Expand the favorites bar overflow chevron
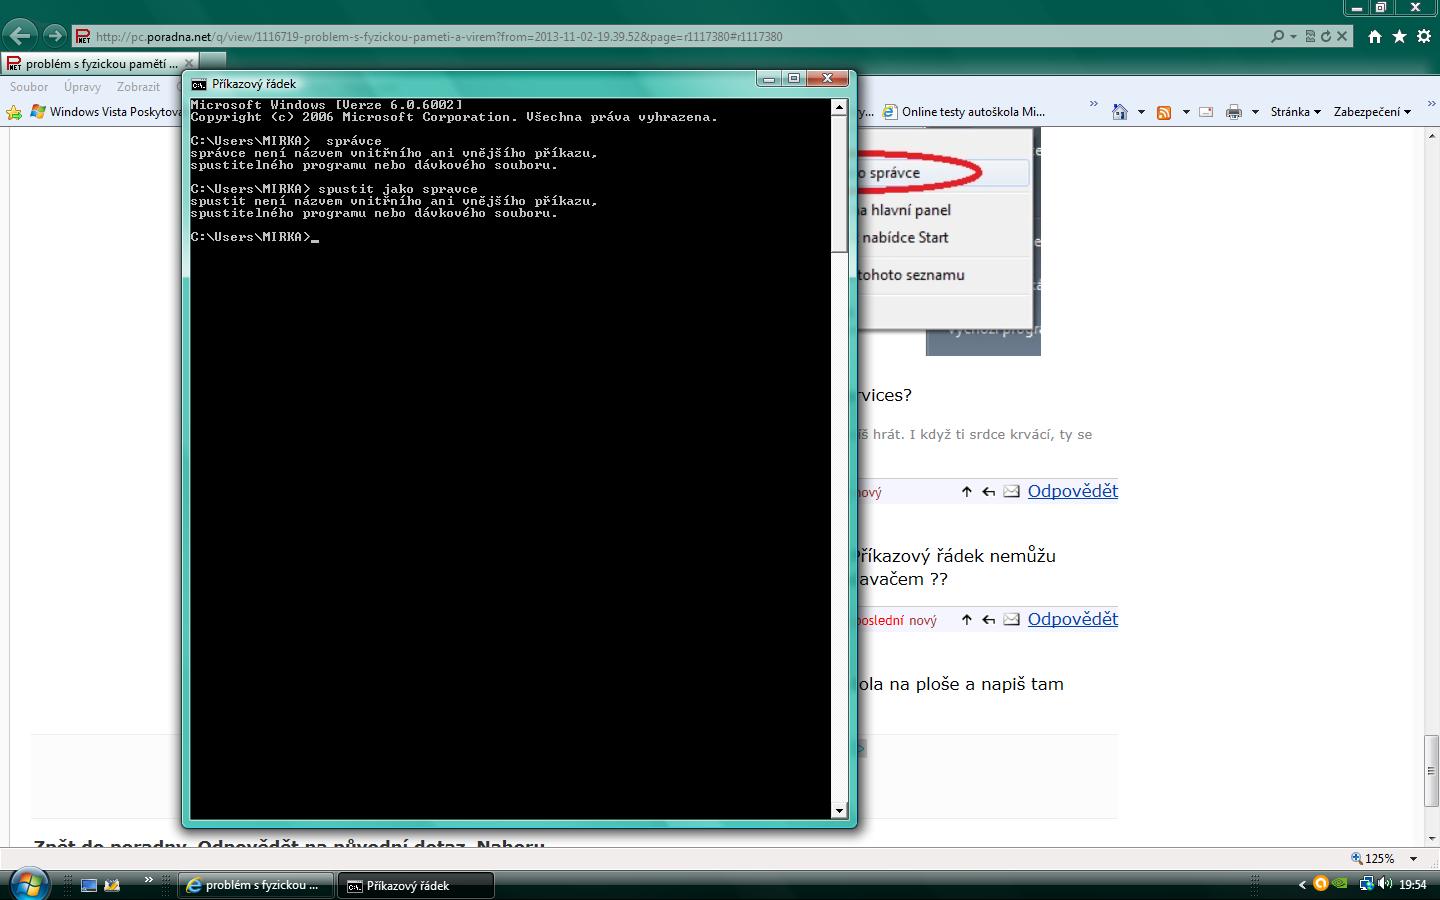 coord(1093,104)
